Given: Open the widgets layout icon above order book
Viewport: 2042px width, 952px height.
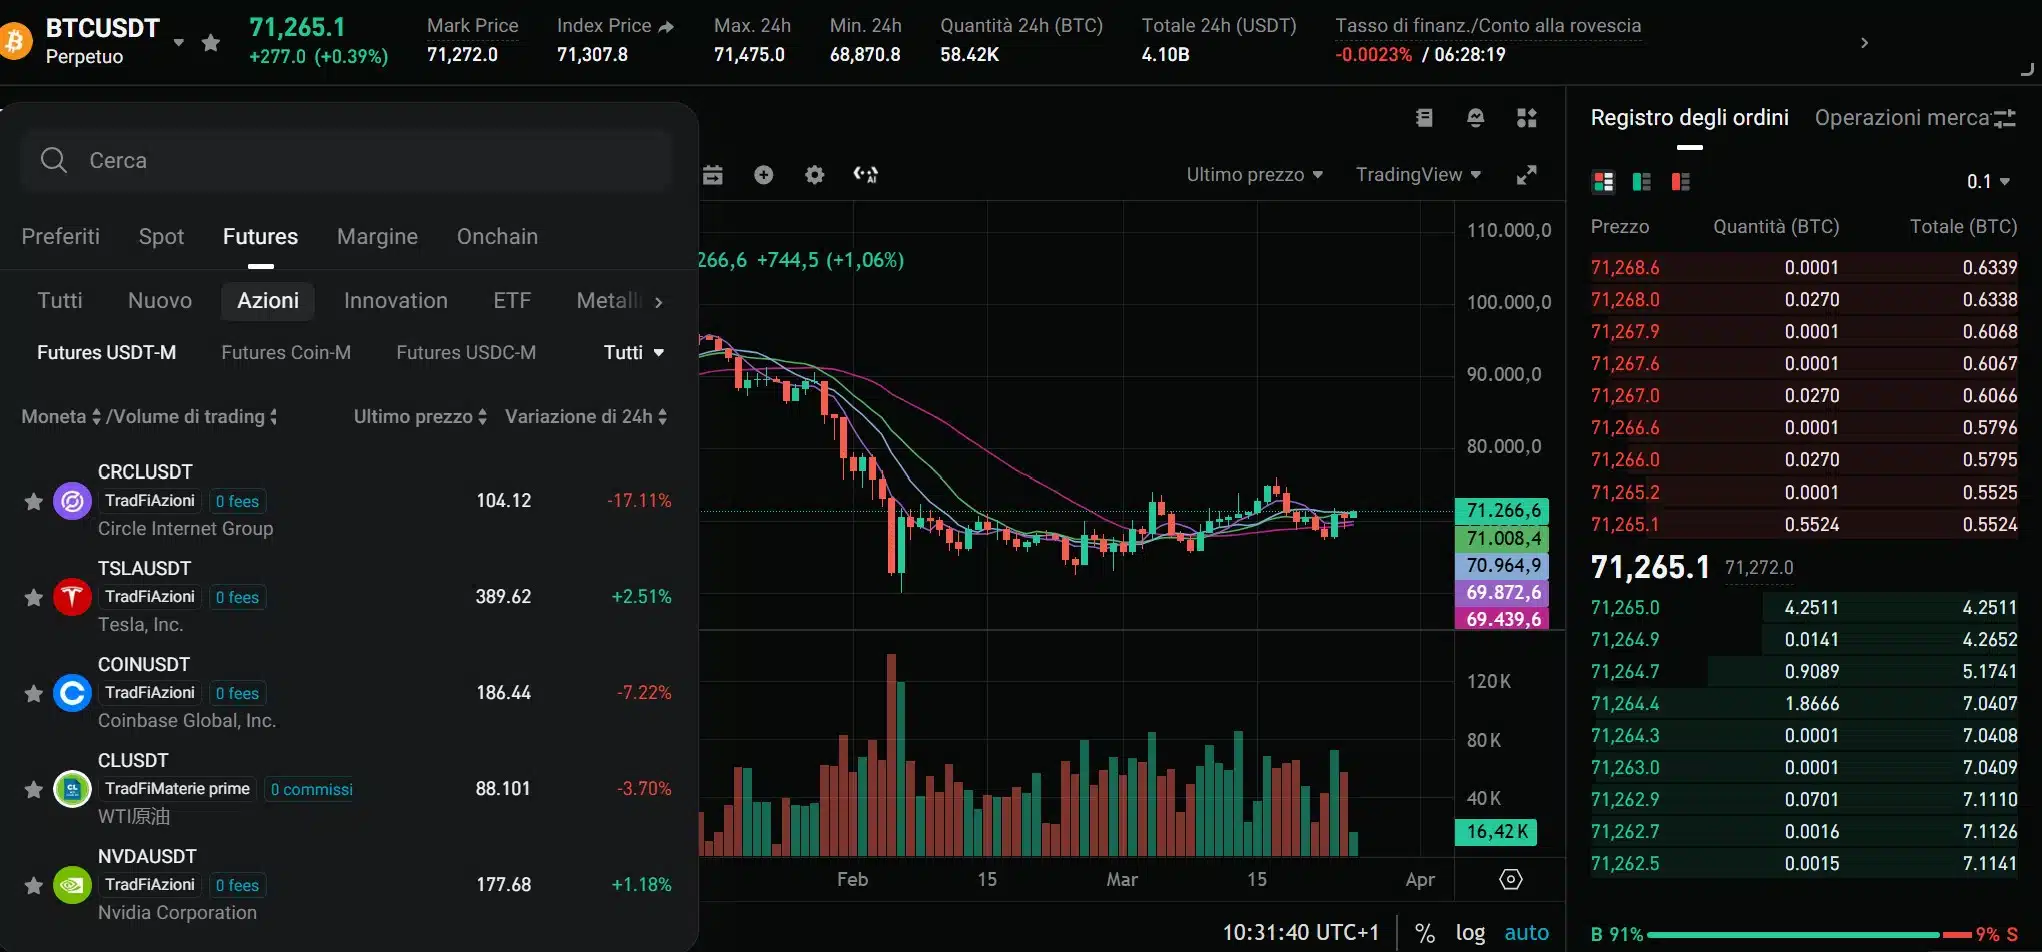Looking at the screenshot, I should point(1527,117).
